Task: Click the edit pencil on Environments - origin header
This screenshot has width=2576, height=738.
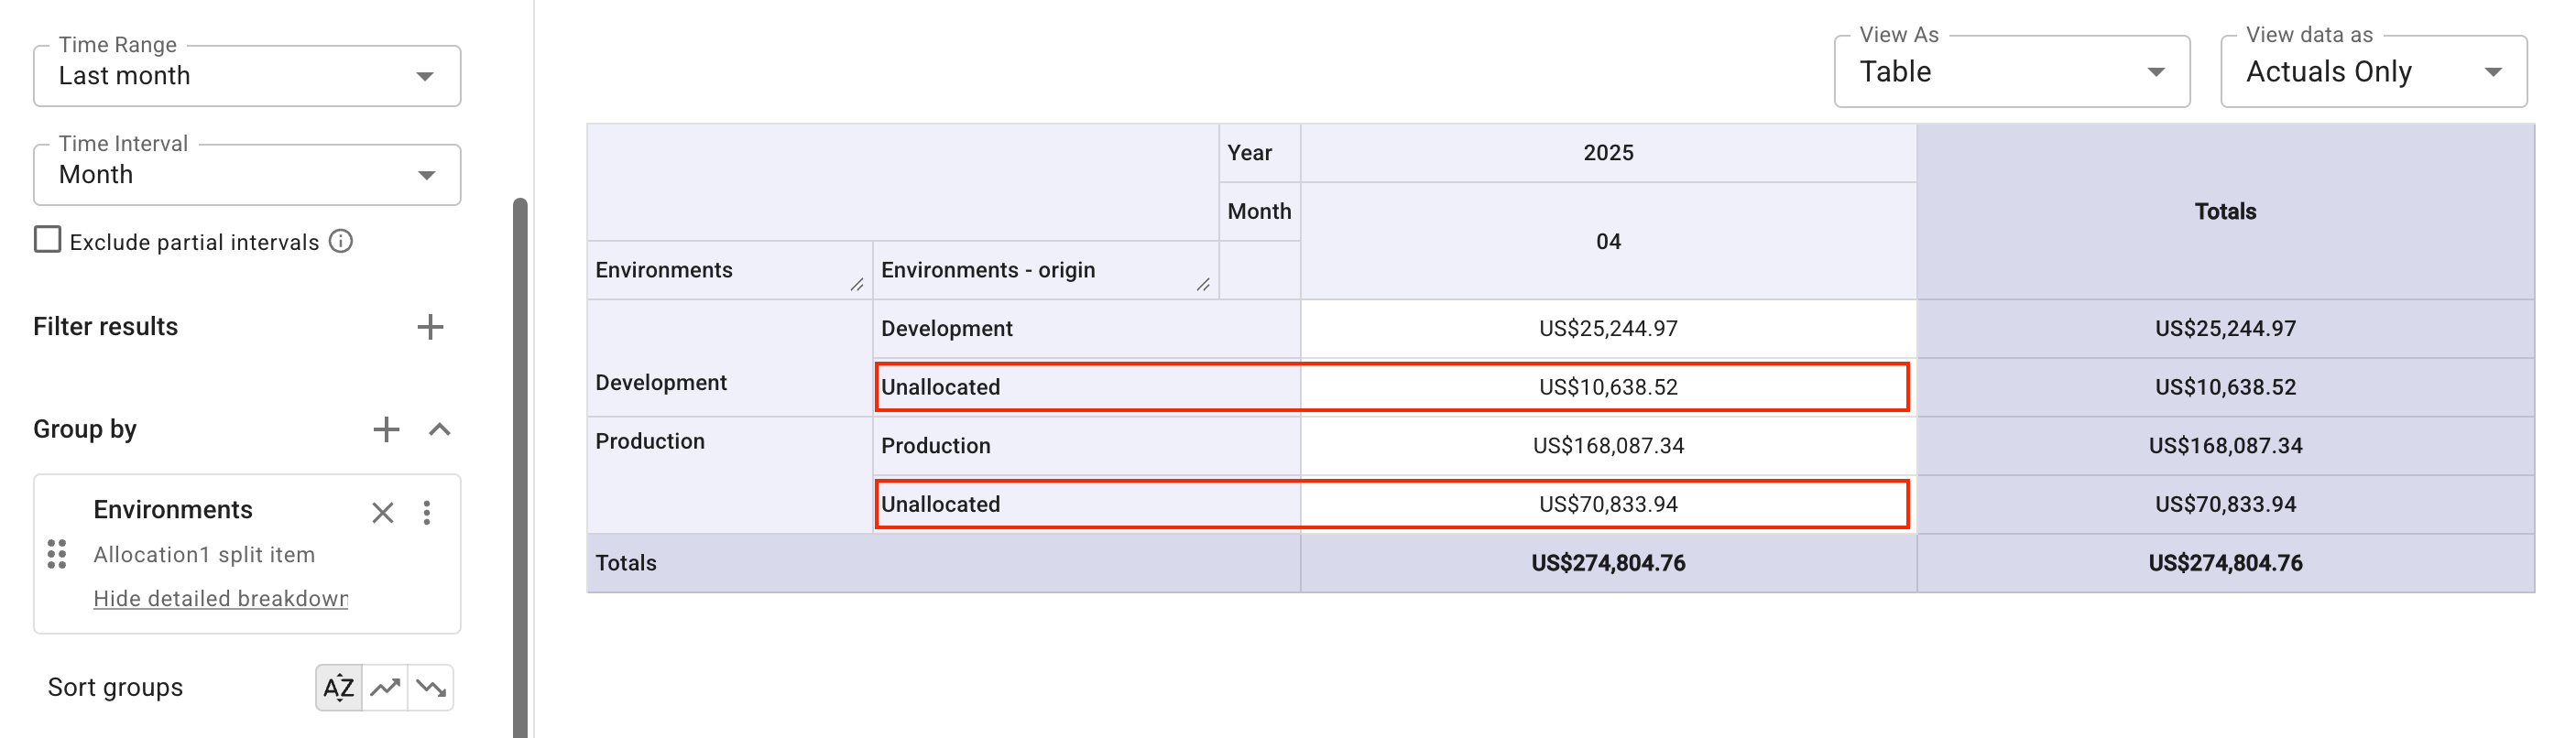Action: (1204, 285)
